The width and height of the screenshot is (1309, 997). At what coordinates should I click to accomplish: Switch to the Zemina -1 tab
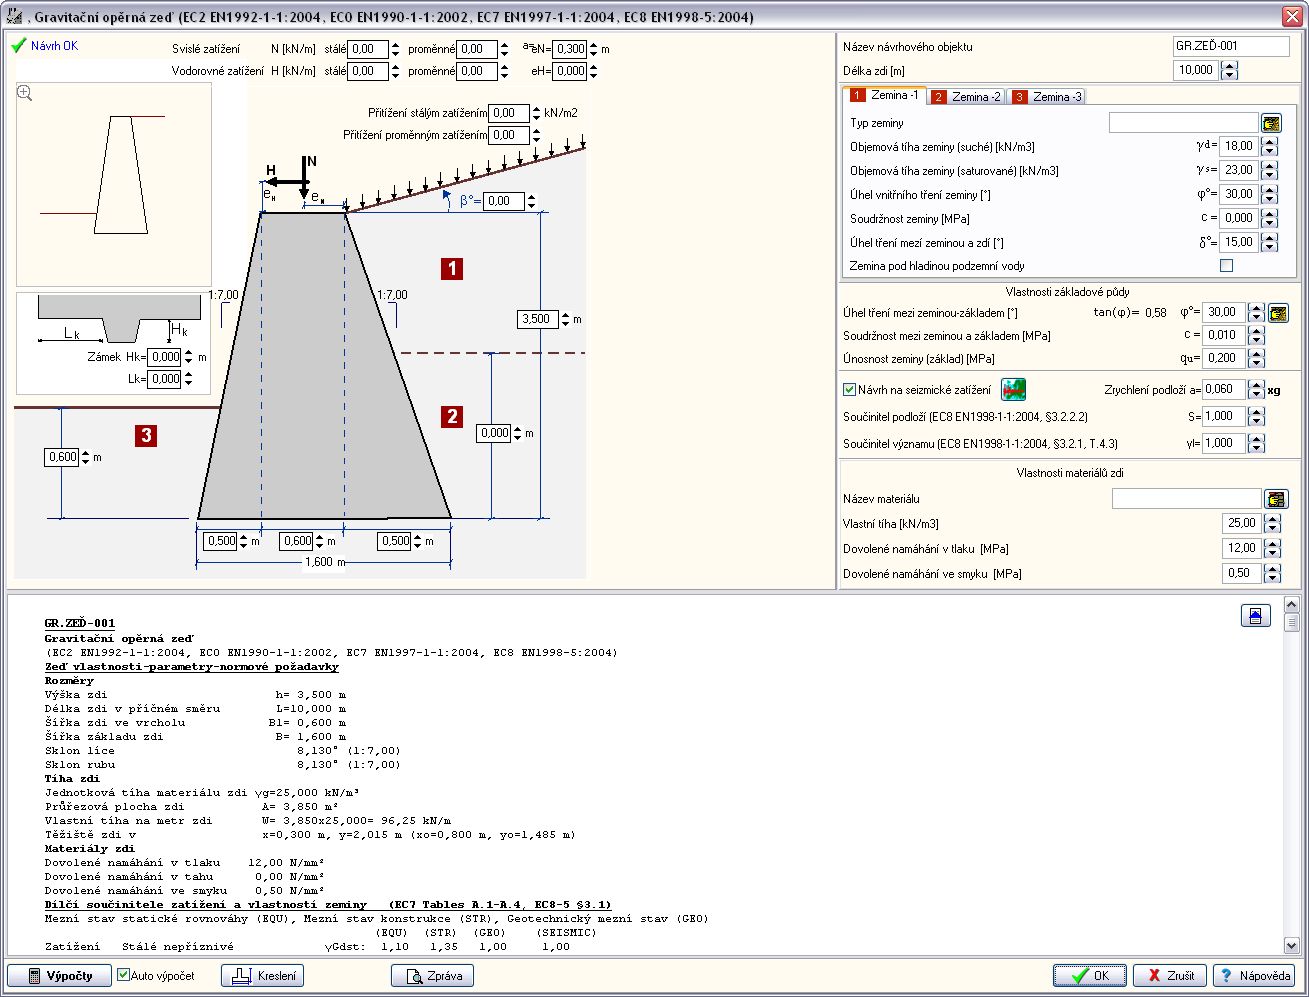[x=885, y=95]
